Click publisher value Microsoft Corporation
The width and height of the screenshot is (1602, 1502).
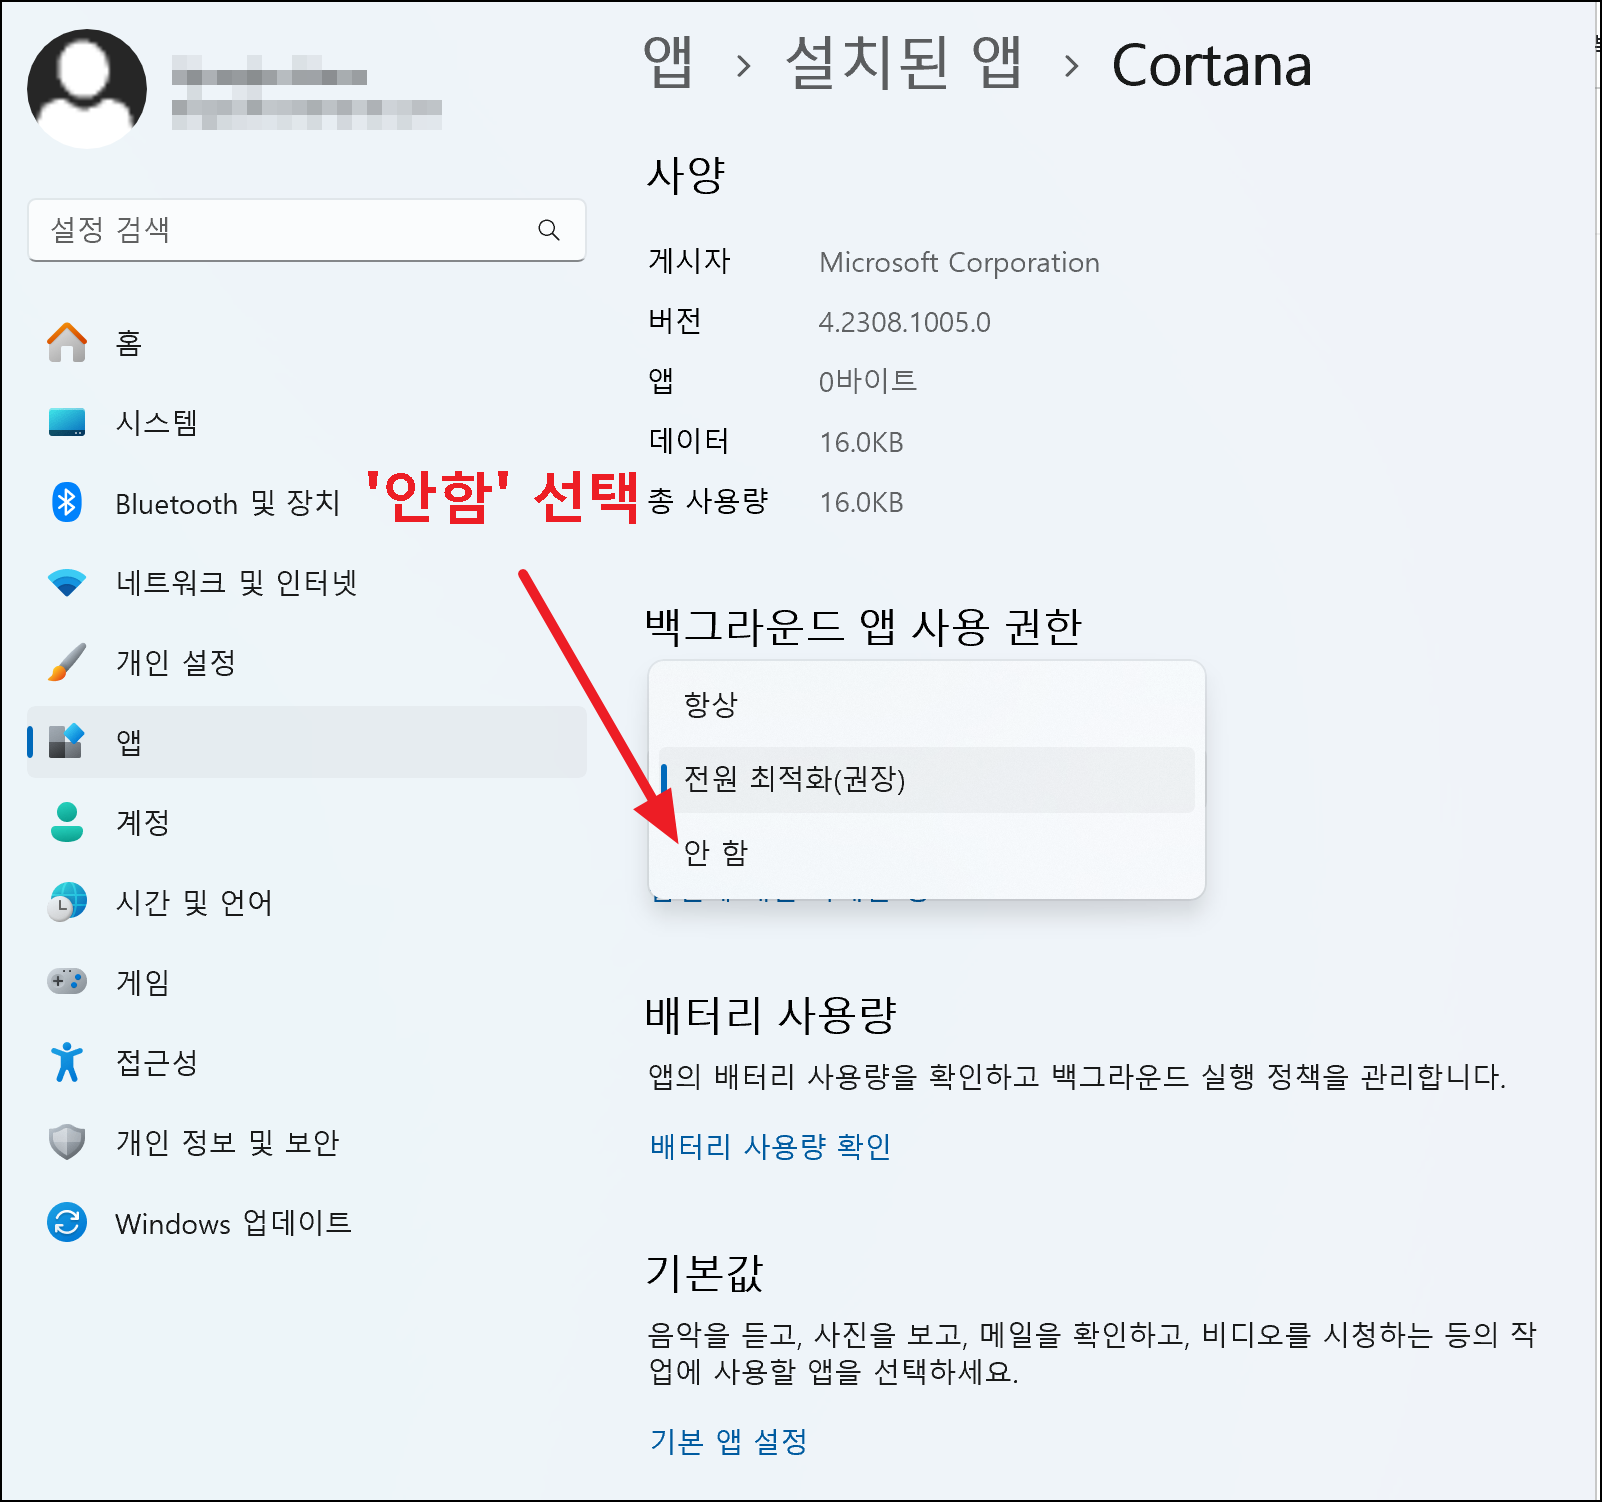959,262
